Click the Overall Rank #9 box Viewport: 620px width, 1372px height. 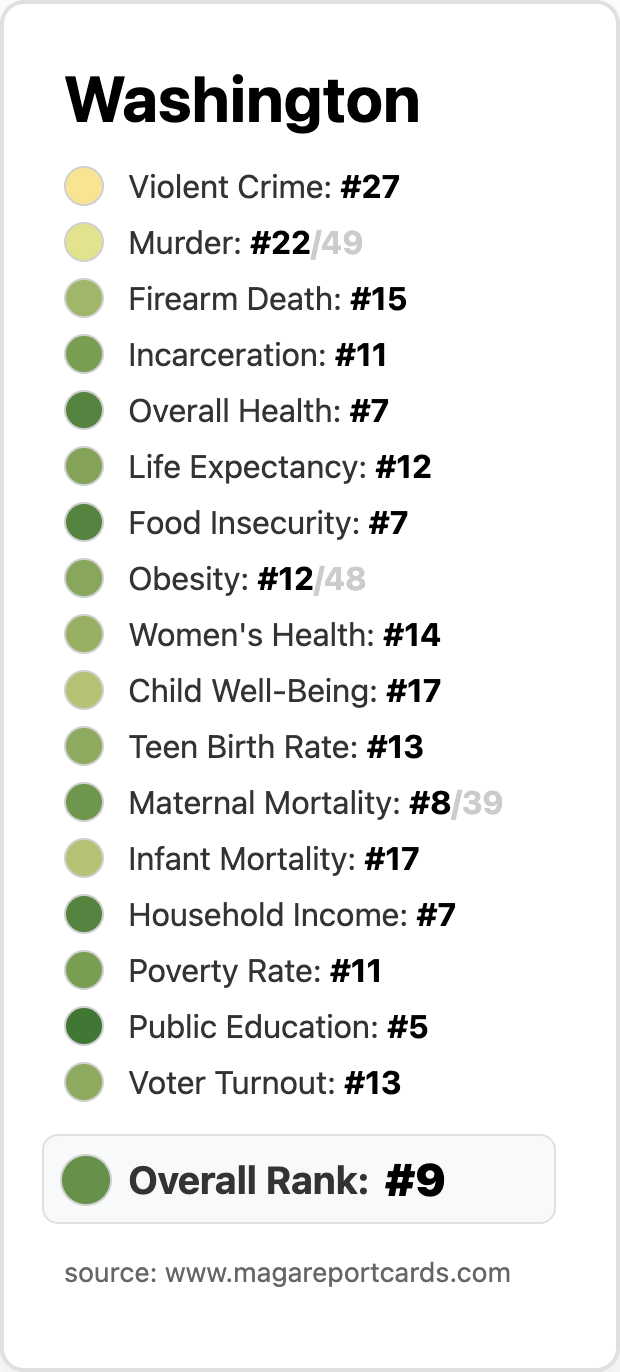point(299,1179)
